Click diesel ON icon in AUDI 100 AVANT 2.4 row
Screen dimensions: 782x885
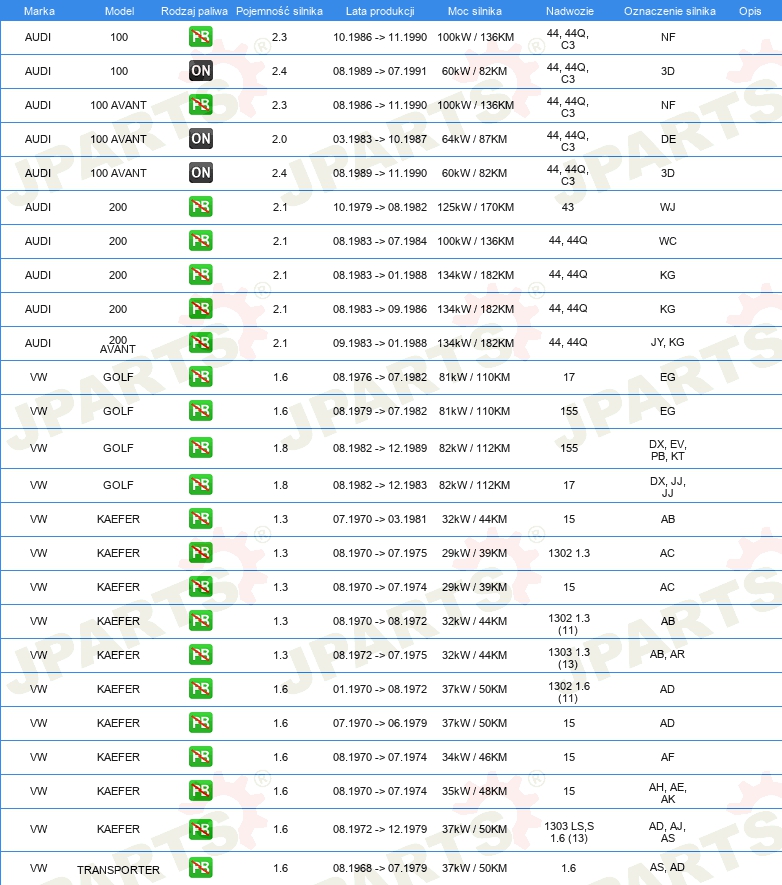click(x=201, y=173)
